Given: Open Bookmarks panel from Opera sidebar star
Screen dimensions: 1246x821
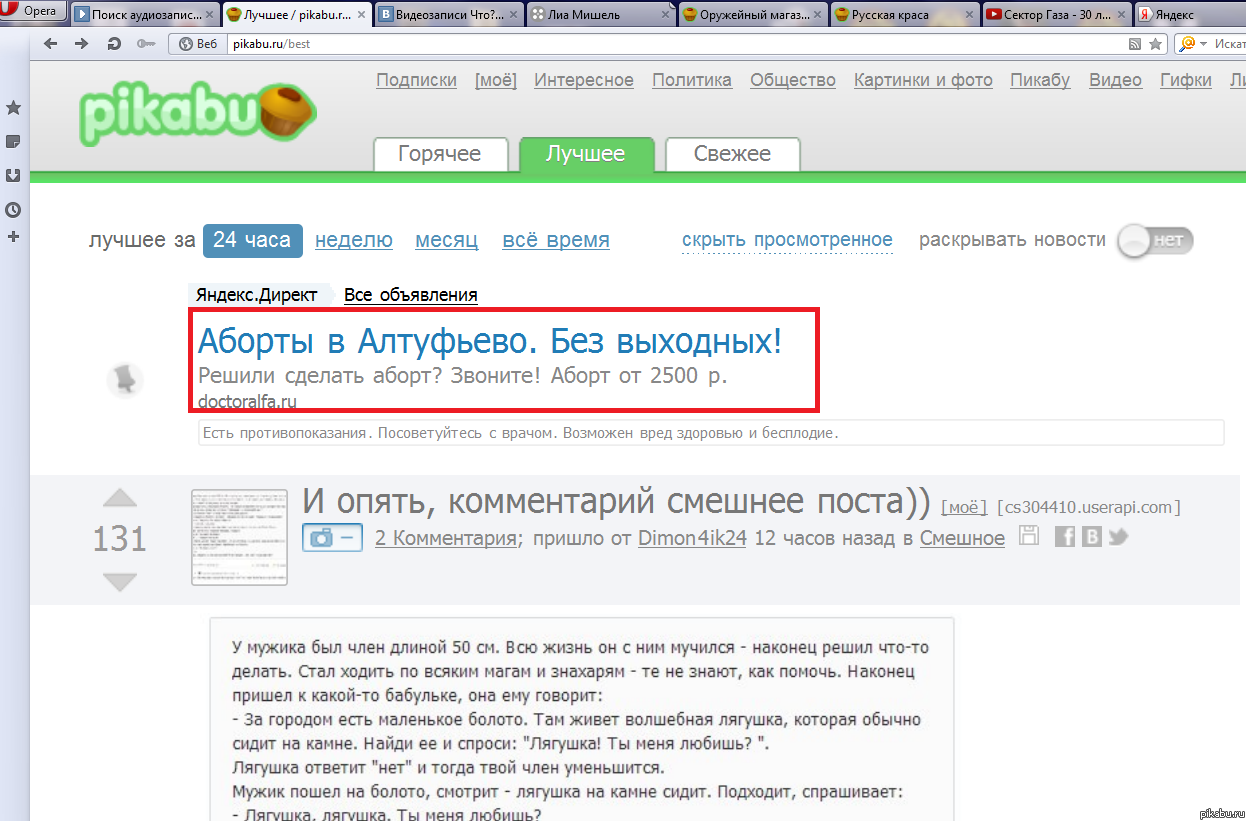Looking at the screenshot, I should click(14, 108).
